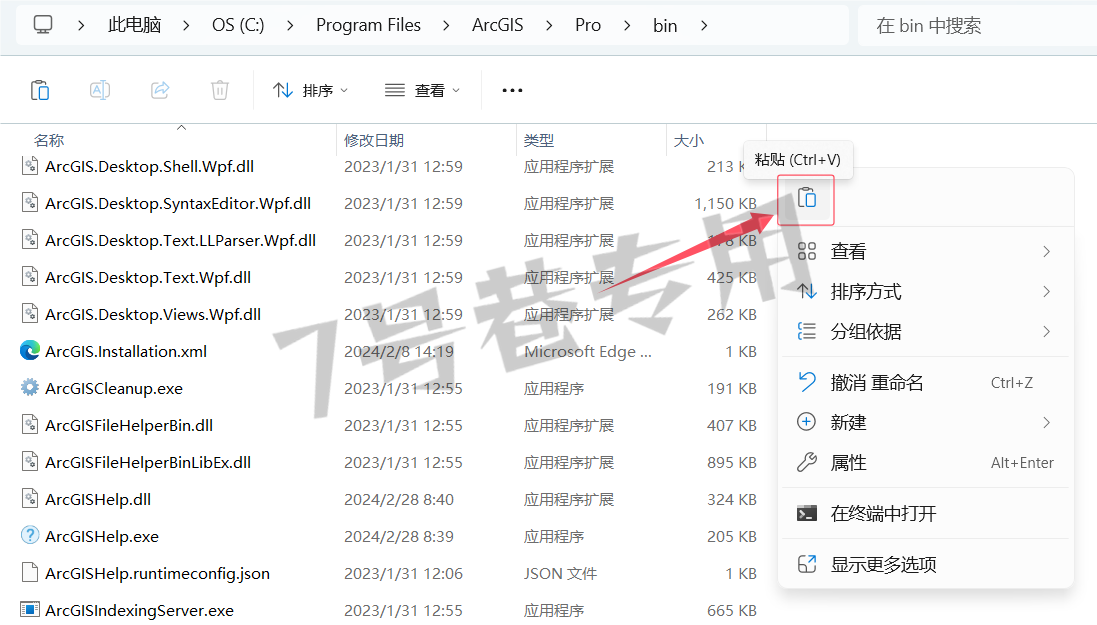Open the 排序 sort dropdown in toolbar
1097x625 pixels.
click(311, 90)
